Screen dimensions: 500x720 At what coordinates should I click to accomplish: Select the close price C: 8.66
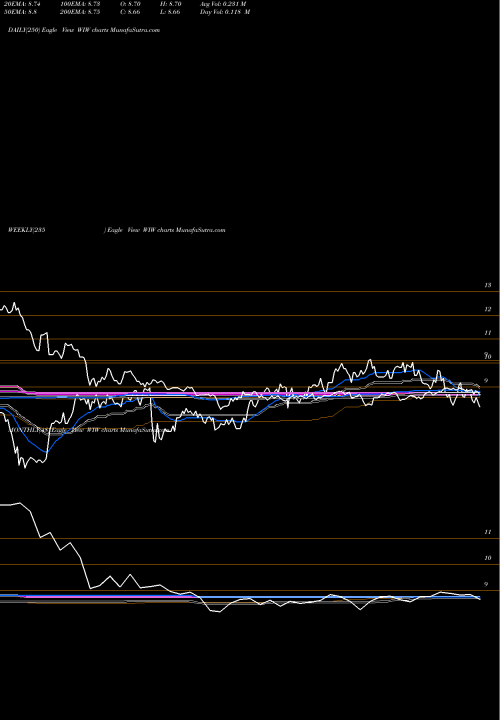(131, 12)
